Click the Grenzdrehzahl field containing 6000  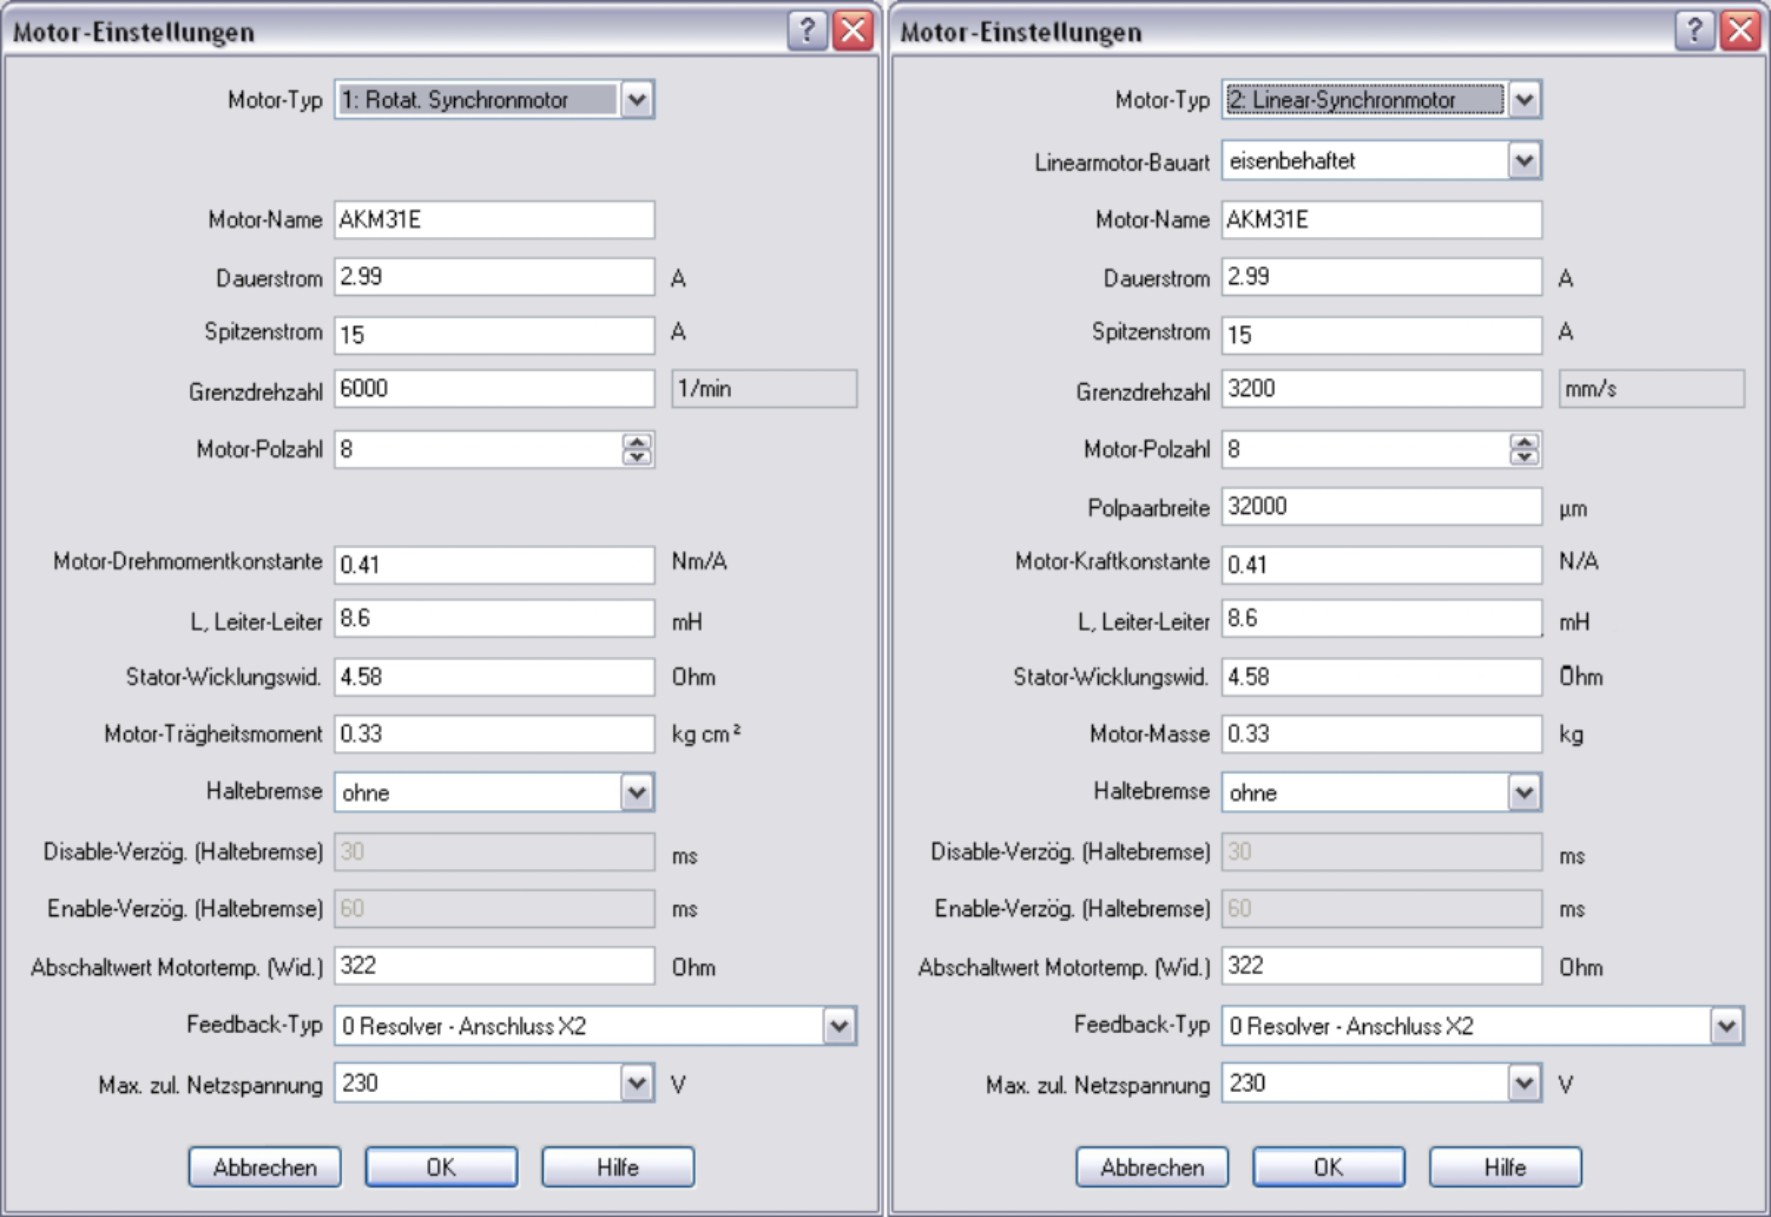[494, 389]
